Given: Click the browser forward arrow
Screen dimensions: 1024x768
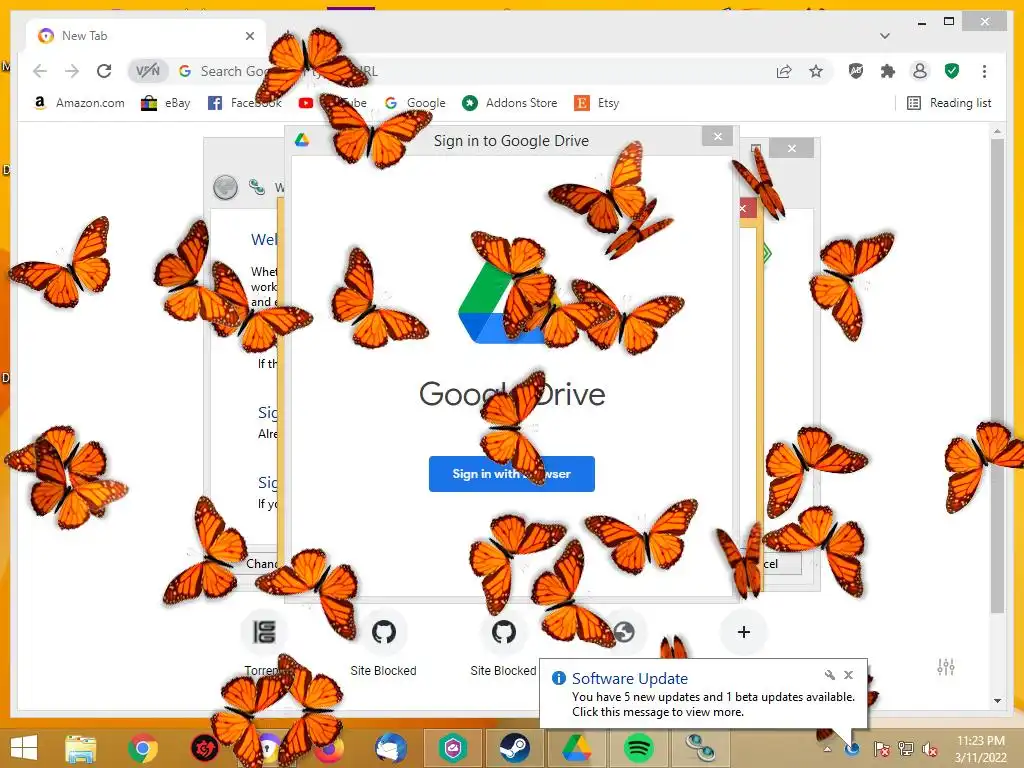Looking at the screenshot, I should tap(72, 71).
